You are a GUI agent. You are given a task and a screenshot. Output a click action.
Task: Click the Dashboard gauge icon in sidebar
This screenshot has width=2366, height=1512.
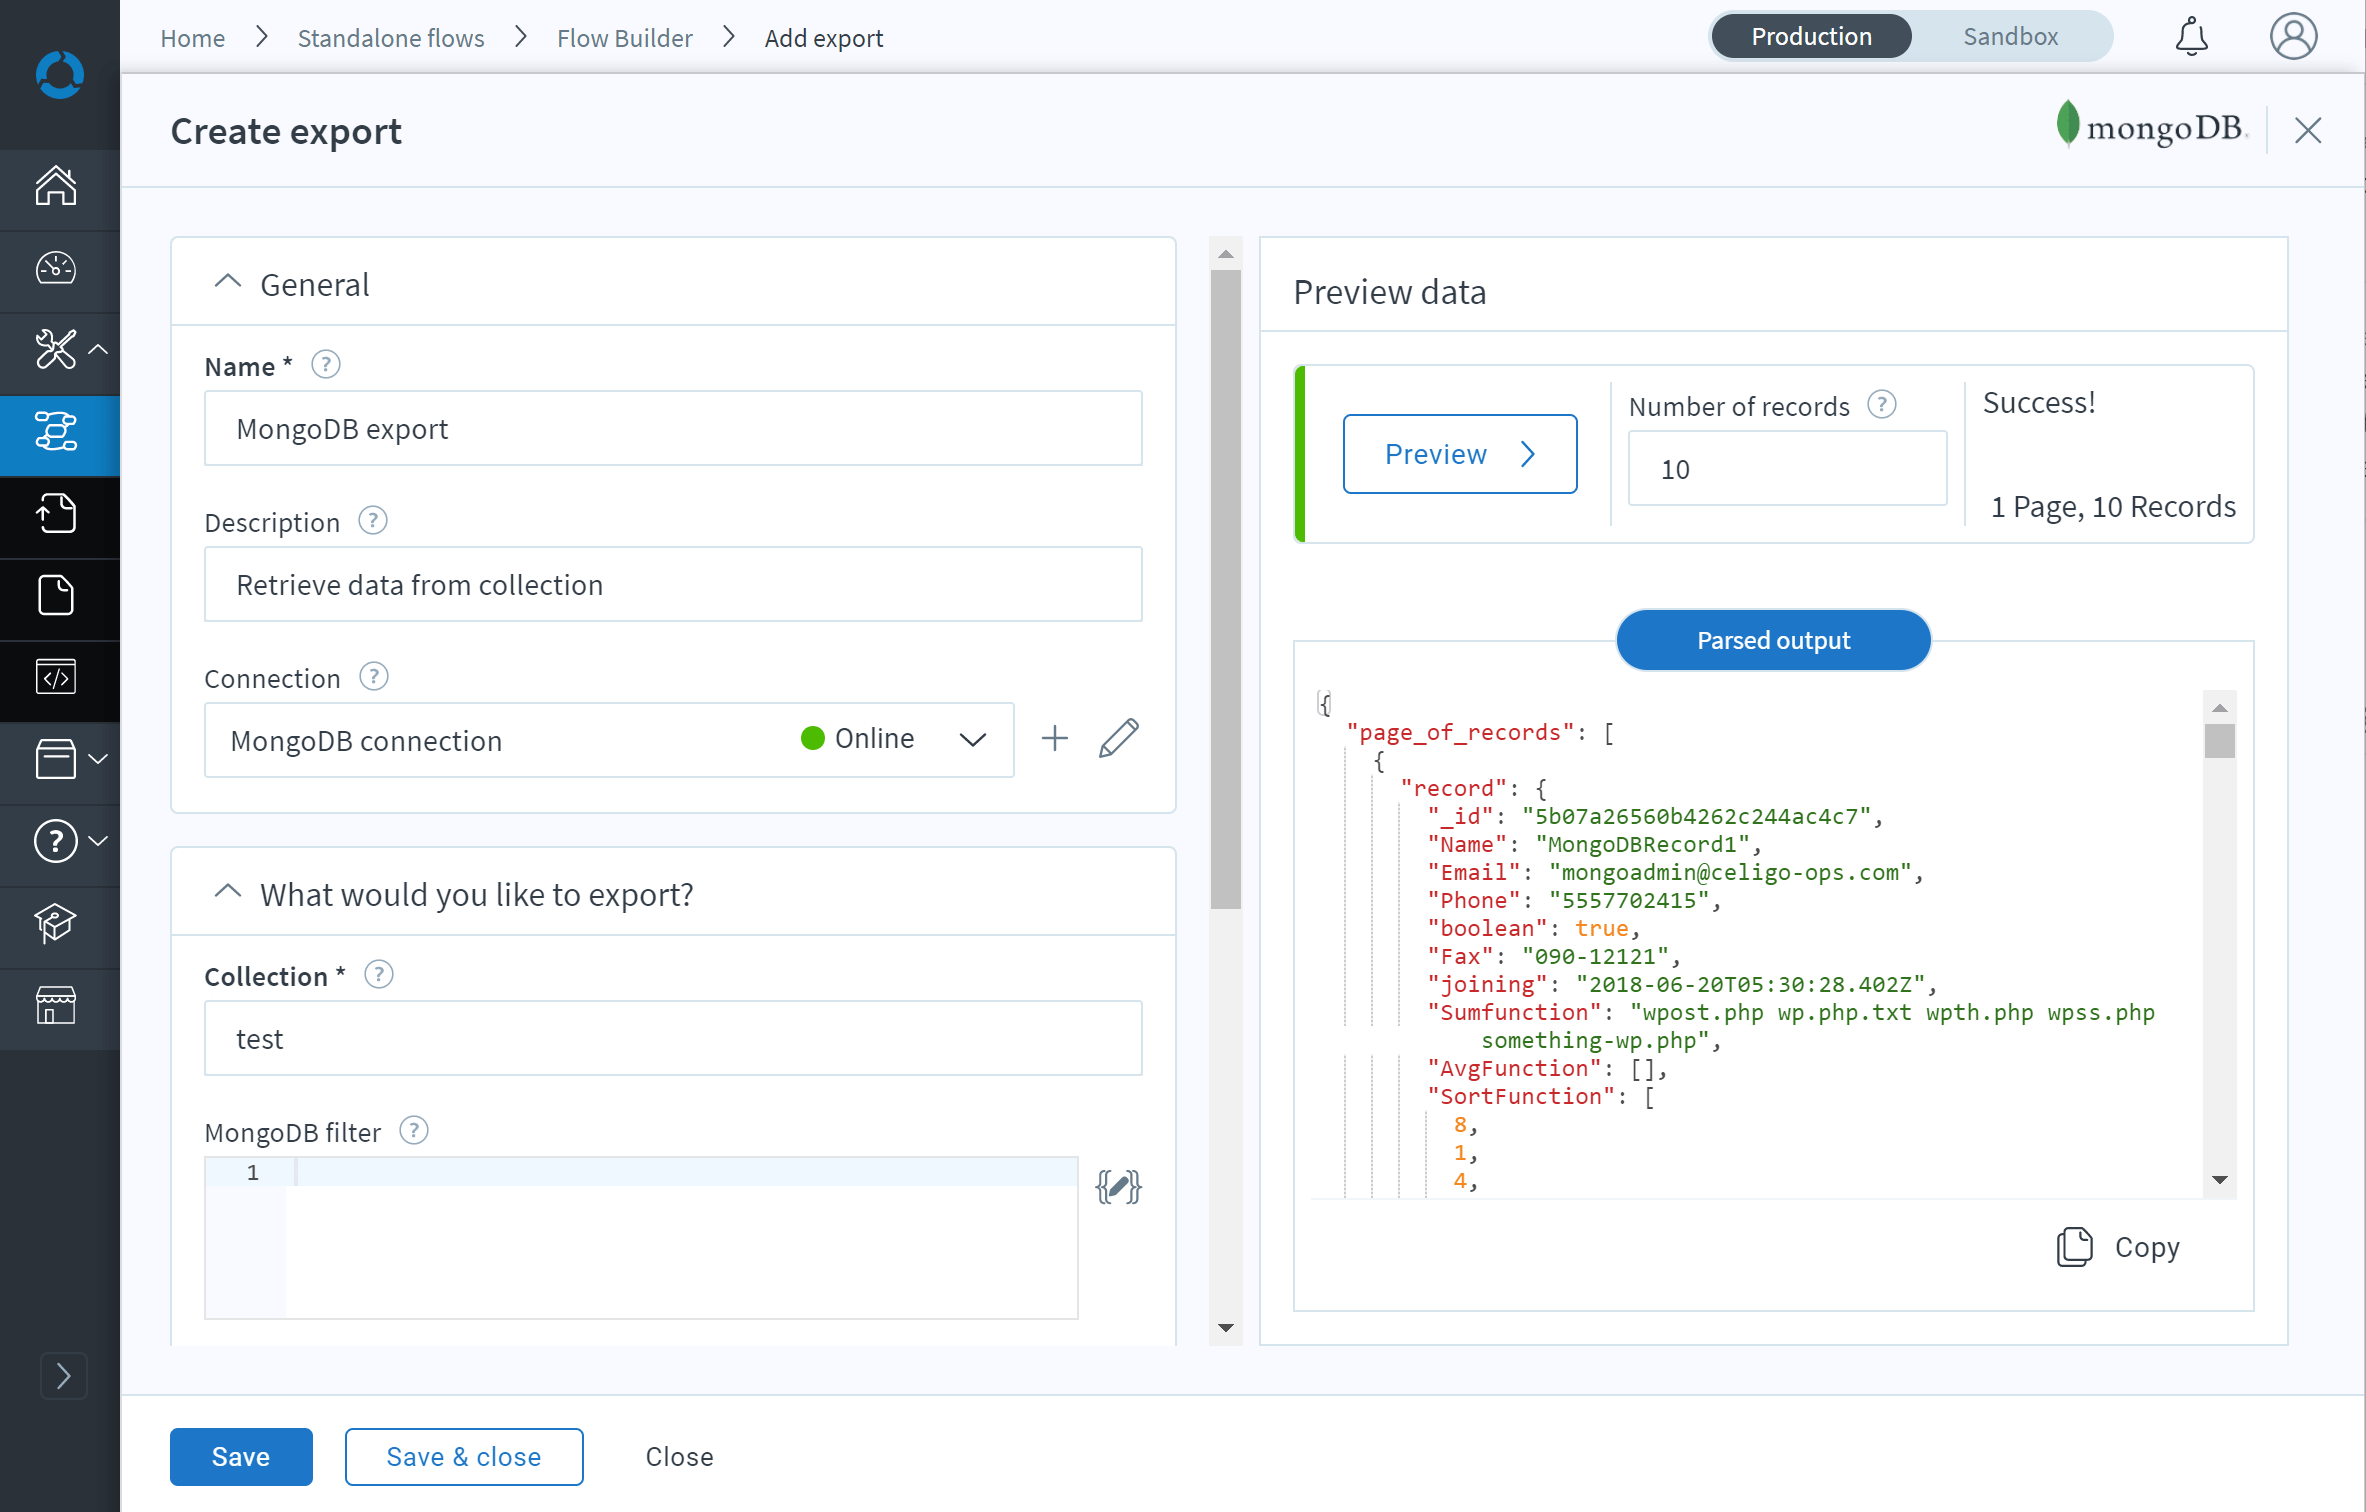tap(56, 268)
